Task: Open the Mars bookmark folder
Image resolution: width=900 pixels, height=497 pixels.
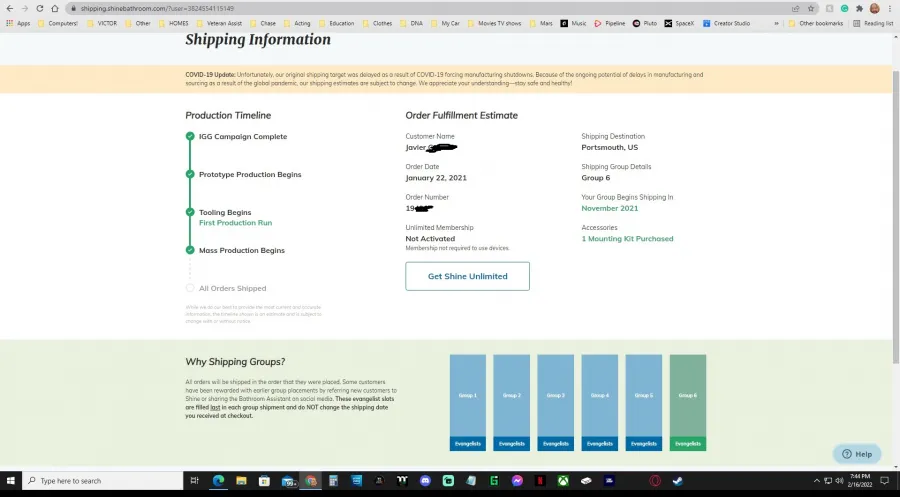Action: tap(541, 24)
